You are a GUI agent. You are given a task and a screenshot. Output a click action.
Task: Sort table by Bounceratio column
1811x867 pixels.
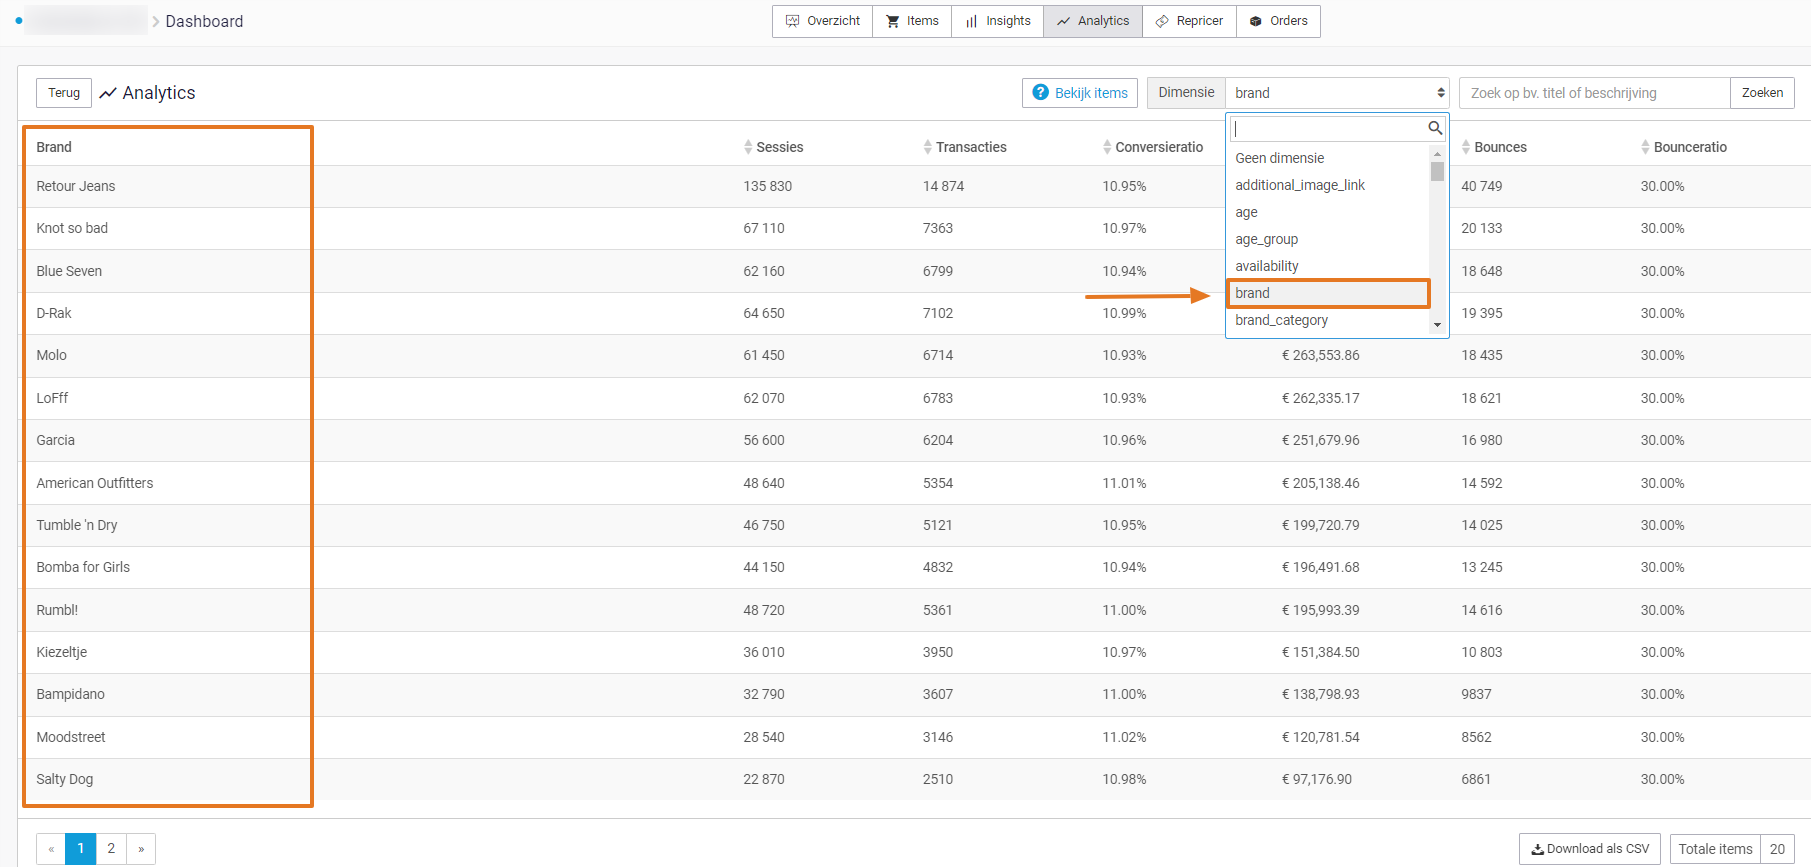pyautogui.click(x=1684, y=147)
